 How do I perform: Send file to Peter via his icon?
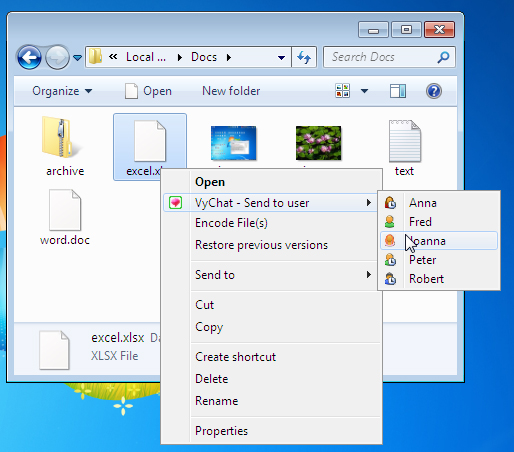pos(390,260)
